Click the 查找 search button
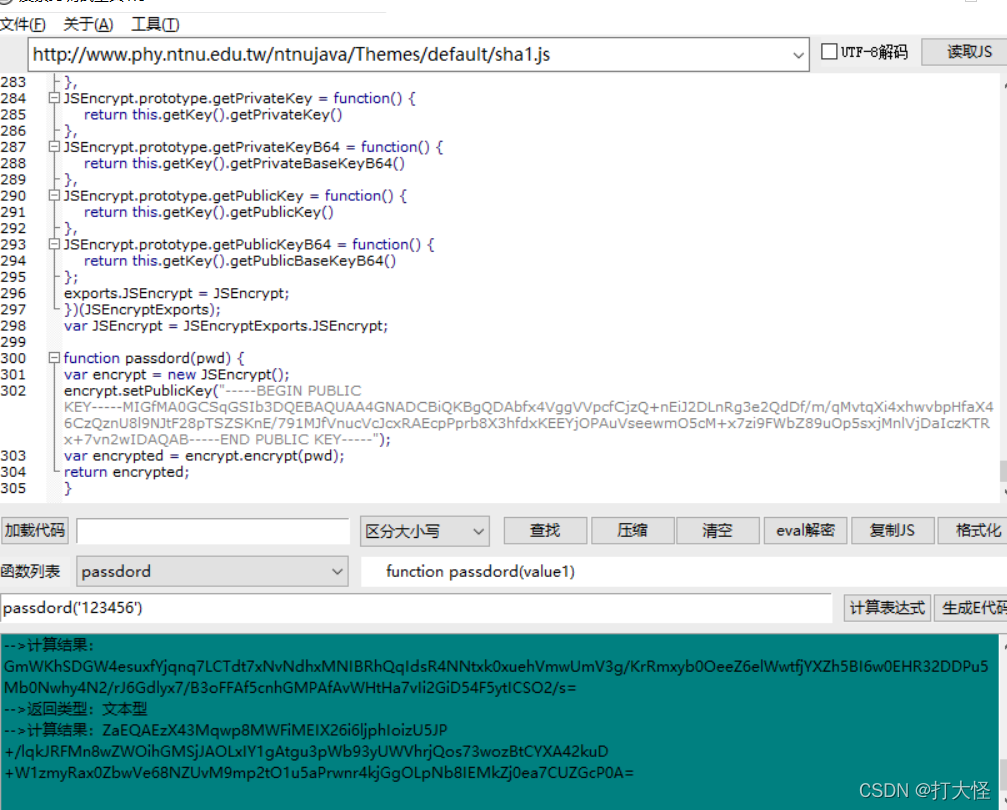Image resolution: width=1007 pixels, height=810 pixels. tap(545, 530)
